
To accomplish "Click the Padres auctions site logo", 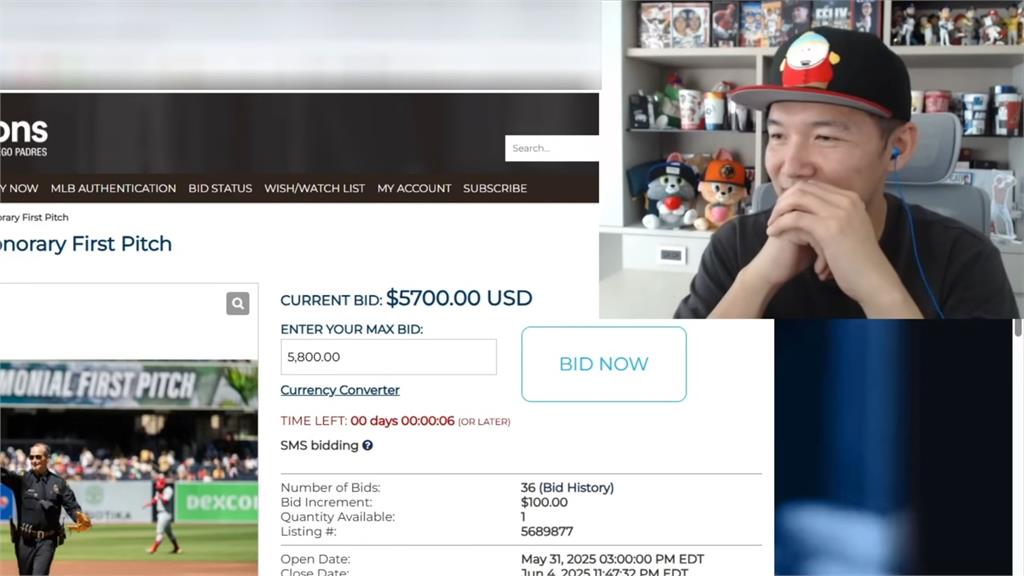I will click(x=24, y=137).
